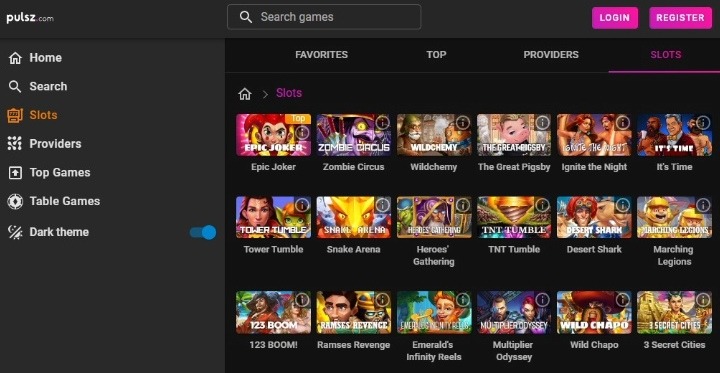Open info icon on Marching Legions

[703, 205]
